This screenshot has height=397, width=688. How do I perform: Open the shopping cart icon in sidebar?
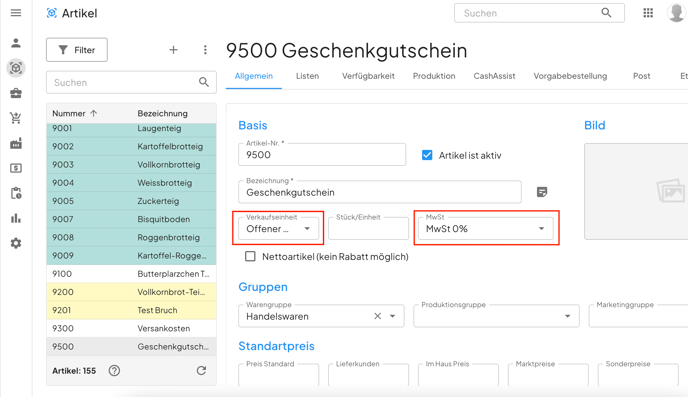[16, 118]
